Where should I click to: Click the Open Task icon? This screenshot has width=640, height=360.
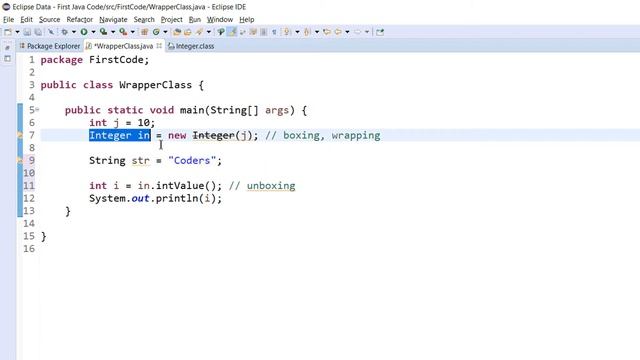point(187,32)
